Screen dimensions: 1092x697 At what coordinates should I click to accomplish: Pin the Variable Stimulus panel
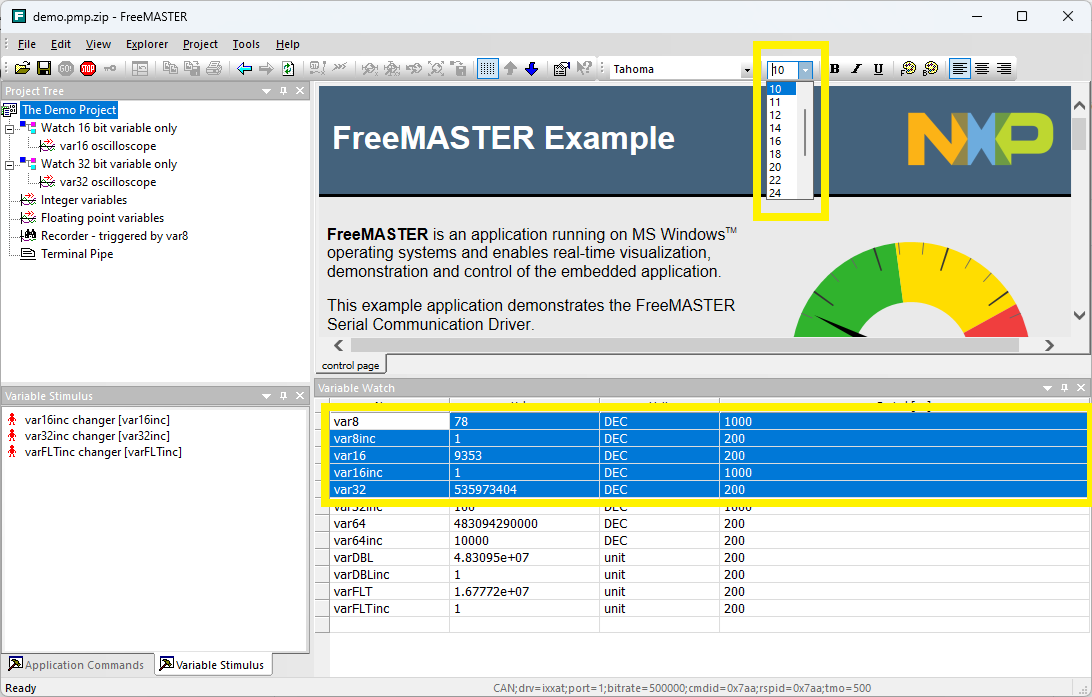tap(281, 396)
